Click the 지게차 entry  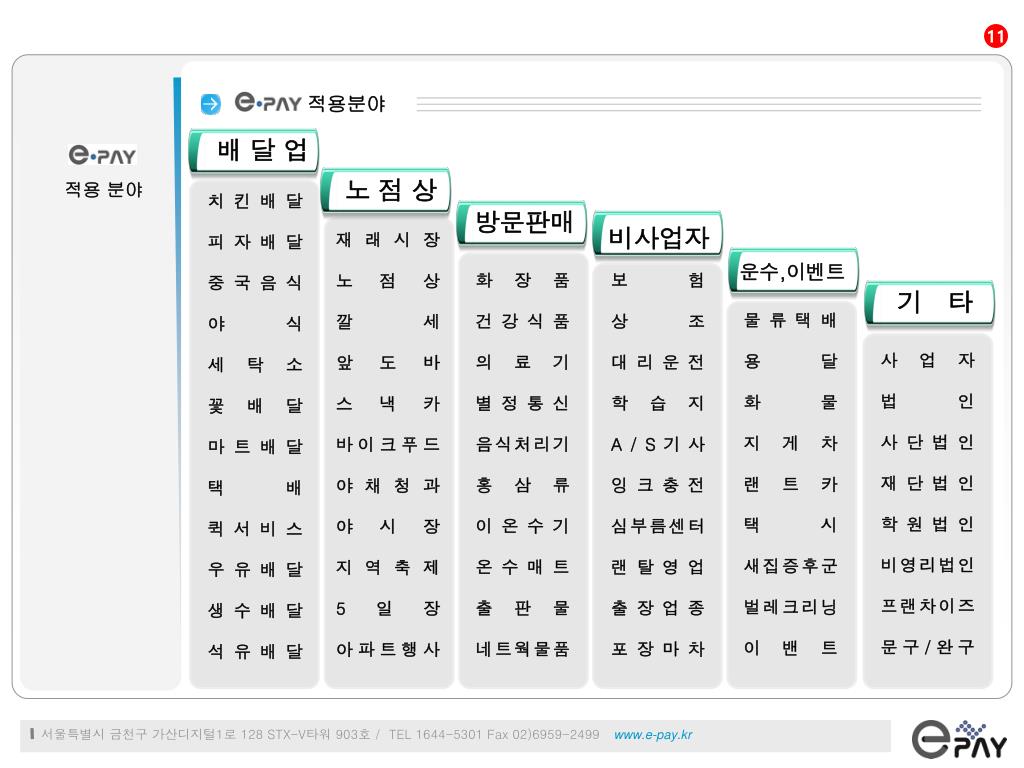tap(790, 443)
